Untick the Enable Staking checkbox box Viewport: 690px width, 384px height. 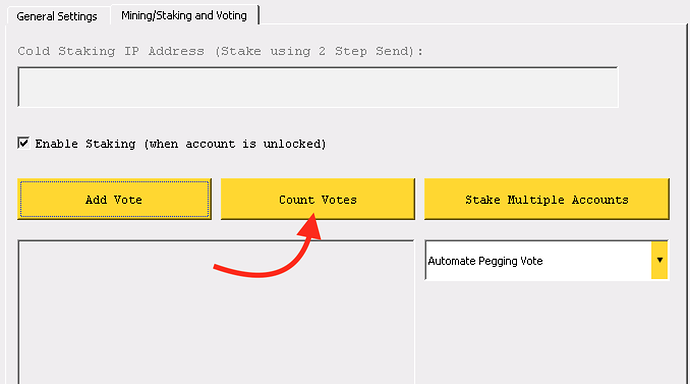[x=23, y=143]
